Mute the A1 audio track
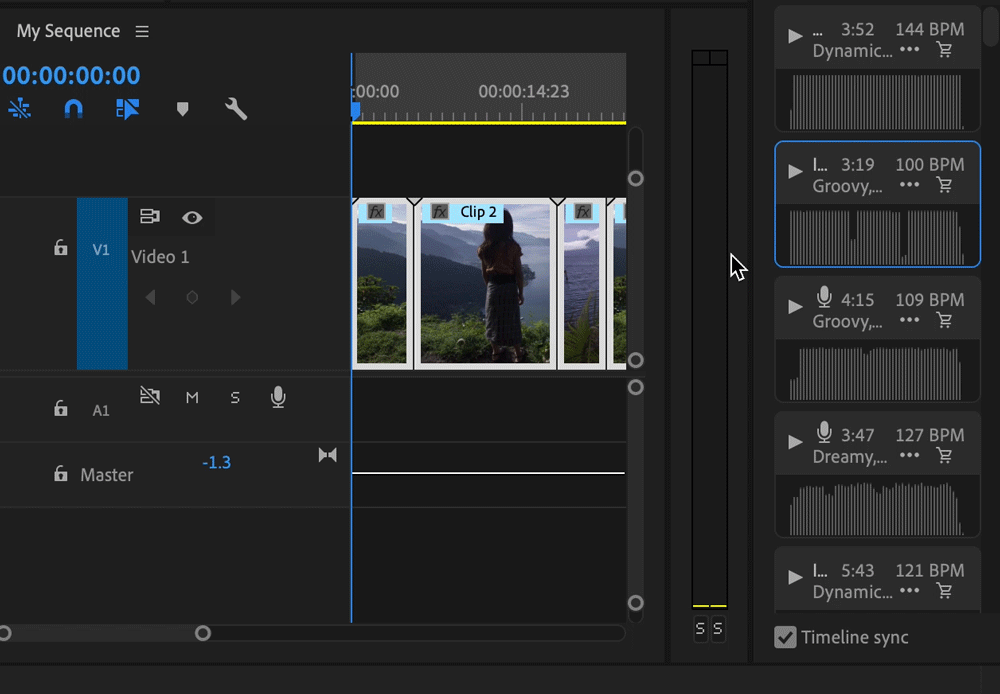This screenshot has width=1000, height=694. click(192, 397)
